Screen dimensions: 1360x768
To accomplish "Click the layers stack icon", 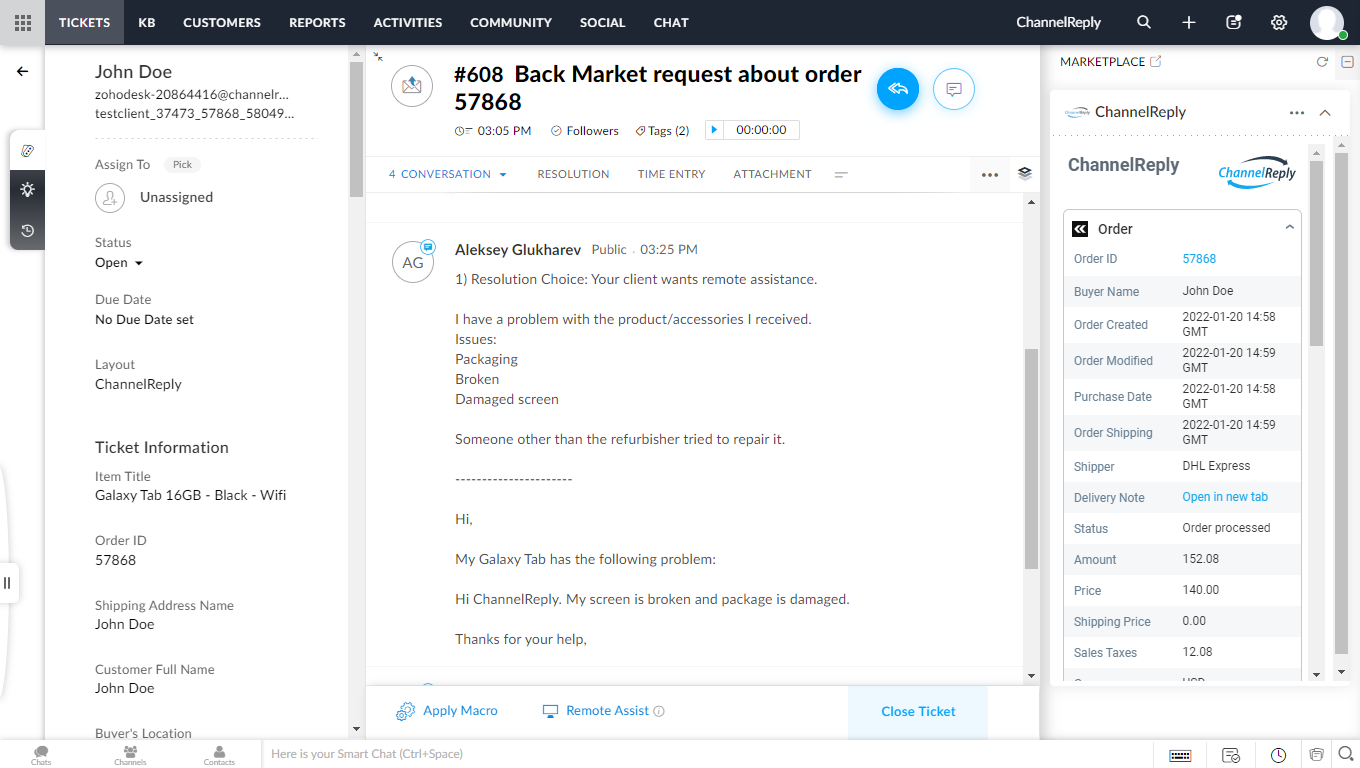I will (1025, 173).
